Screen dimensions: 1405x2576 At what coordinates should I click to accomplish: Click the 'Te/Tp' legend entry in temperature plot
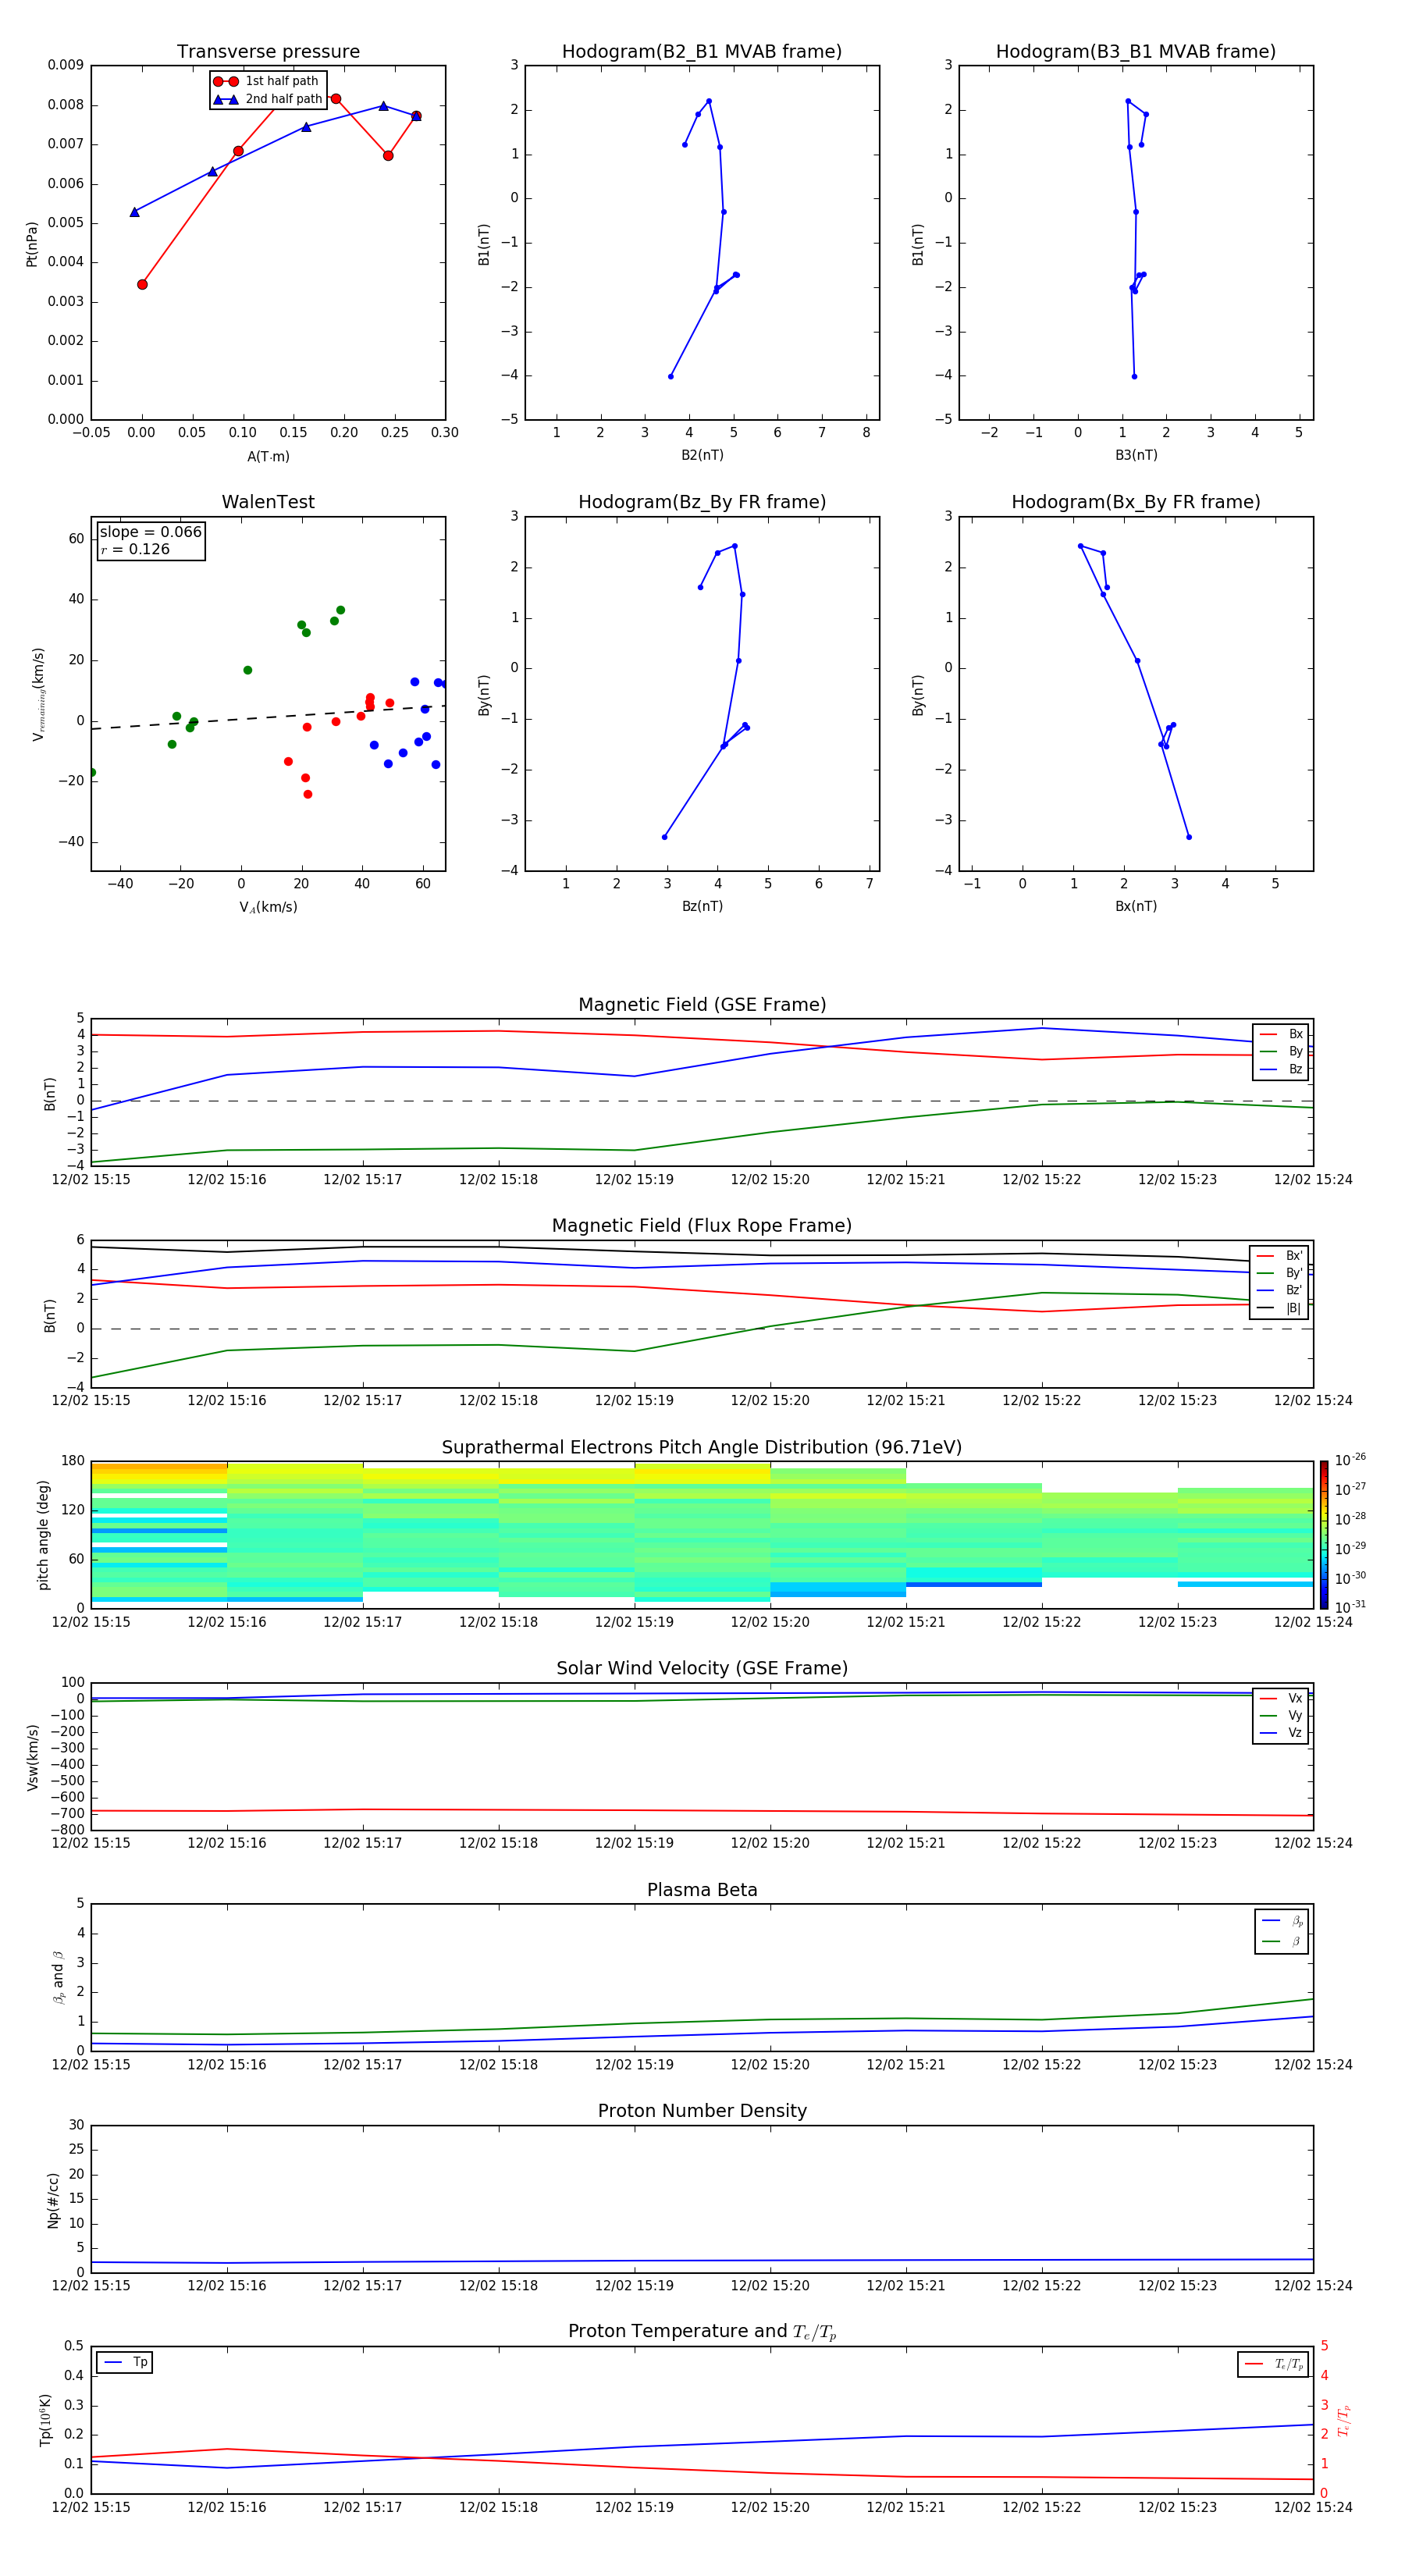[1274, 2364]
